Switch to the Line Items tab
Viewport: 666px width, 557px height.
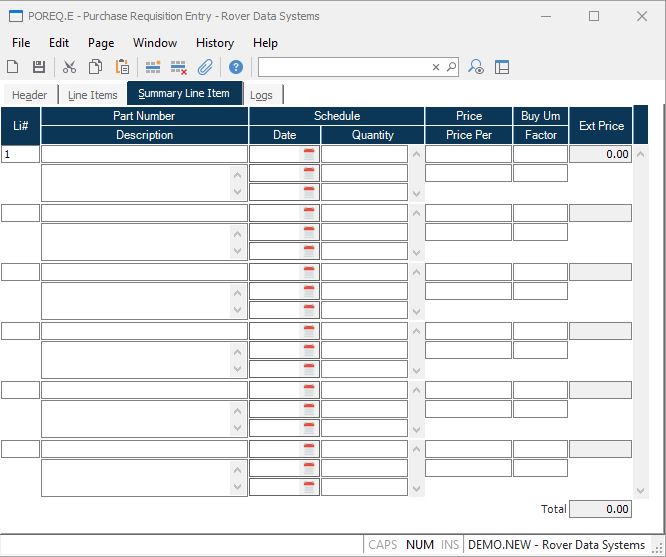tap(92, 95)
